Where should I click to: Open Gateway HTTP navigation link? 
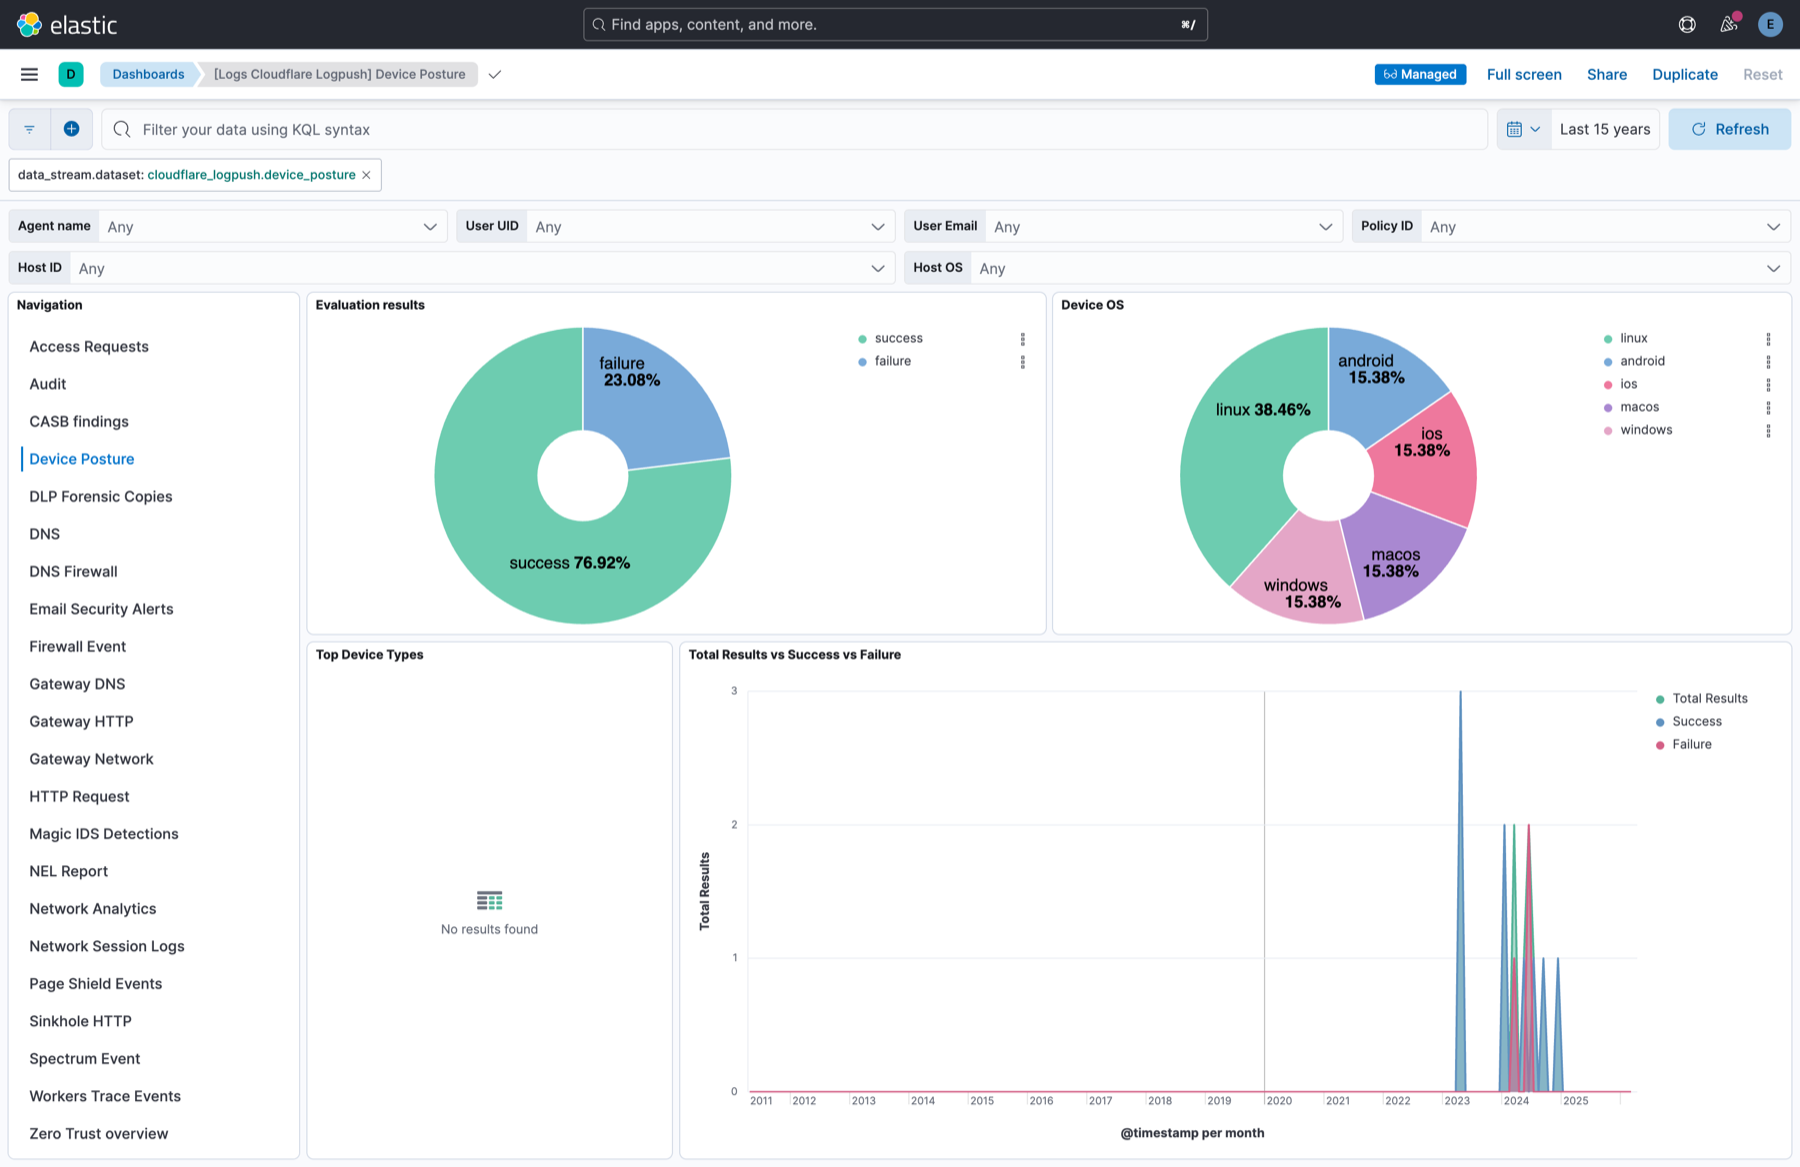tap(81, 721)
